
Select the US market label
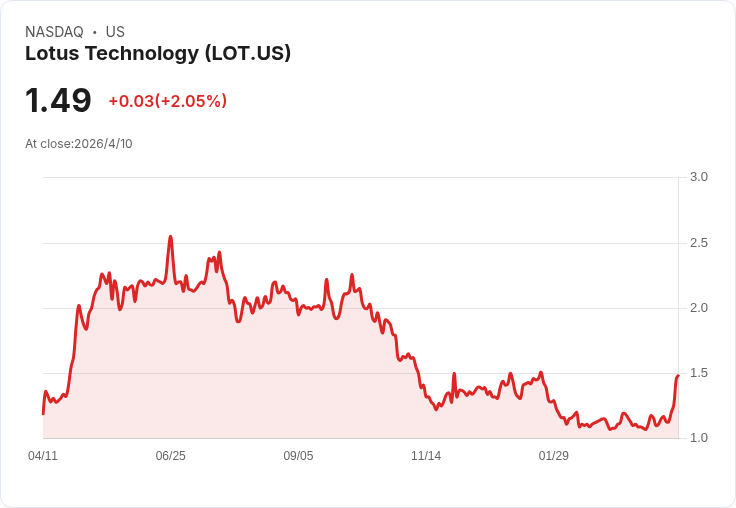115,32
